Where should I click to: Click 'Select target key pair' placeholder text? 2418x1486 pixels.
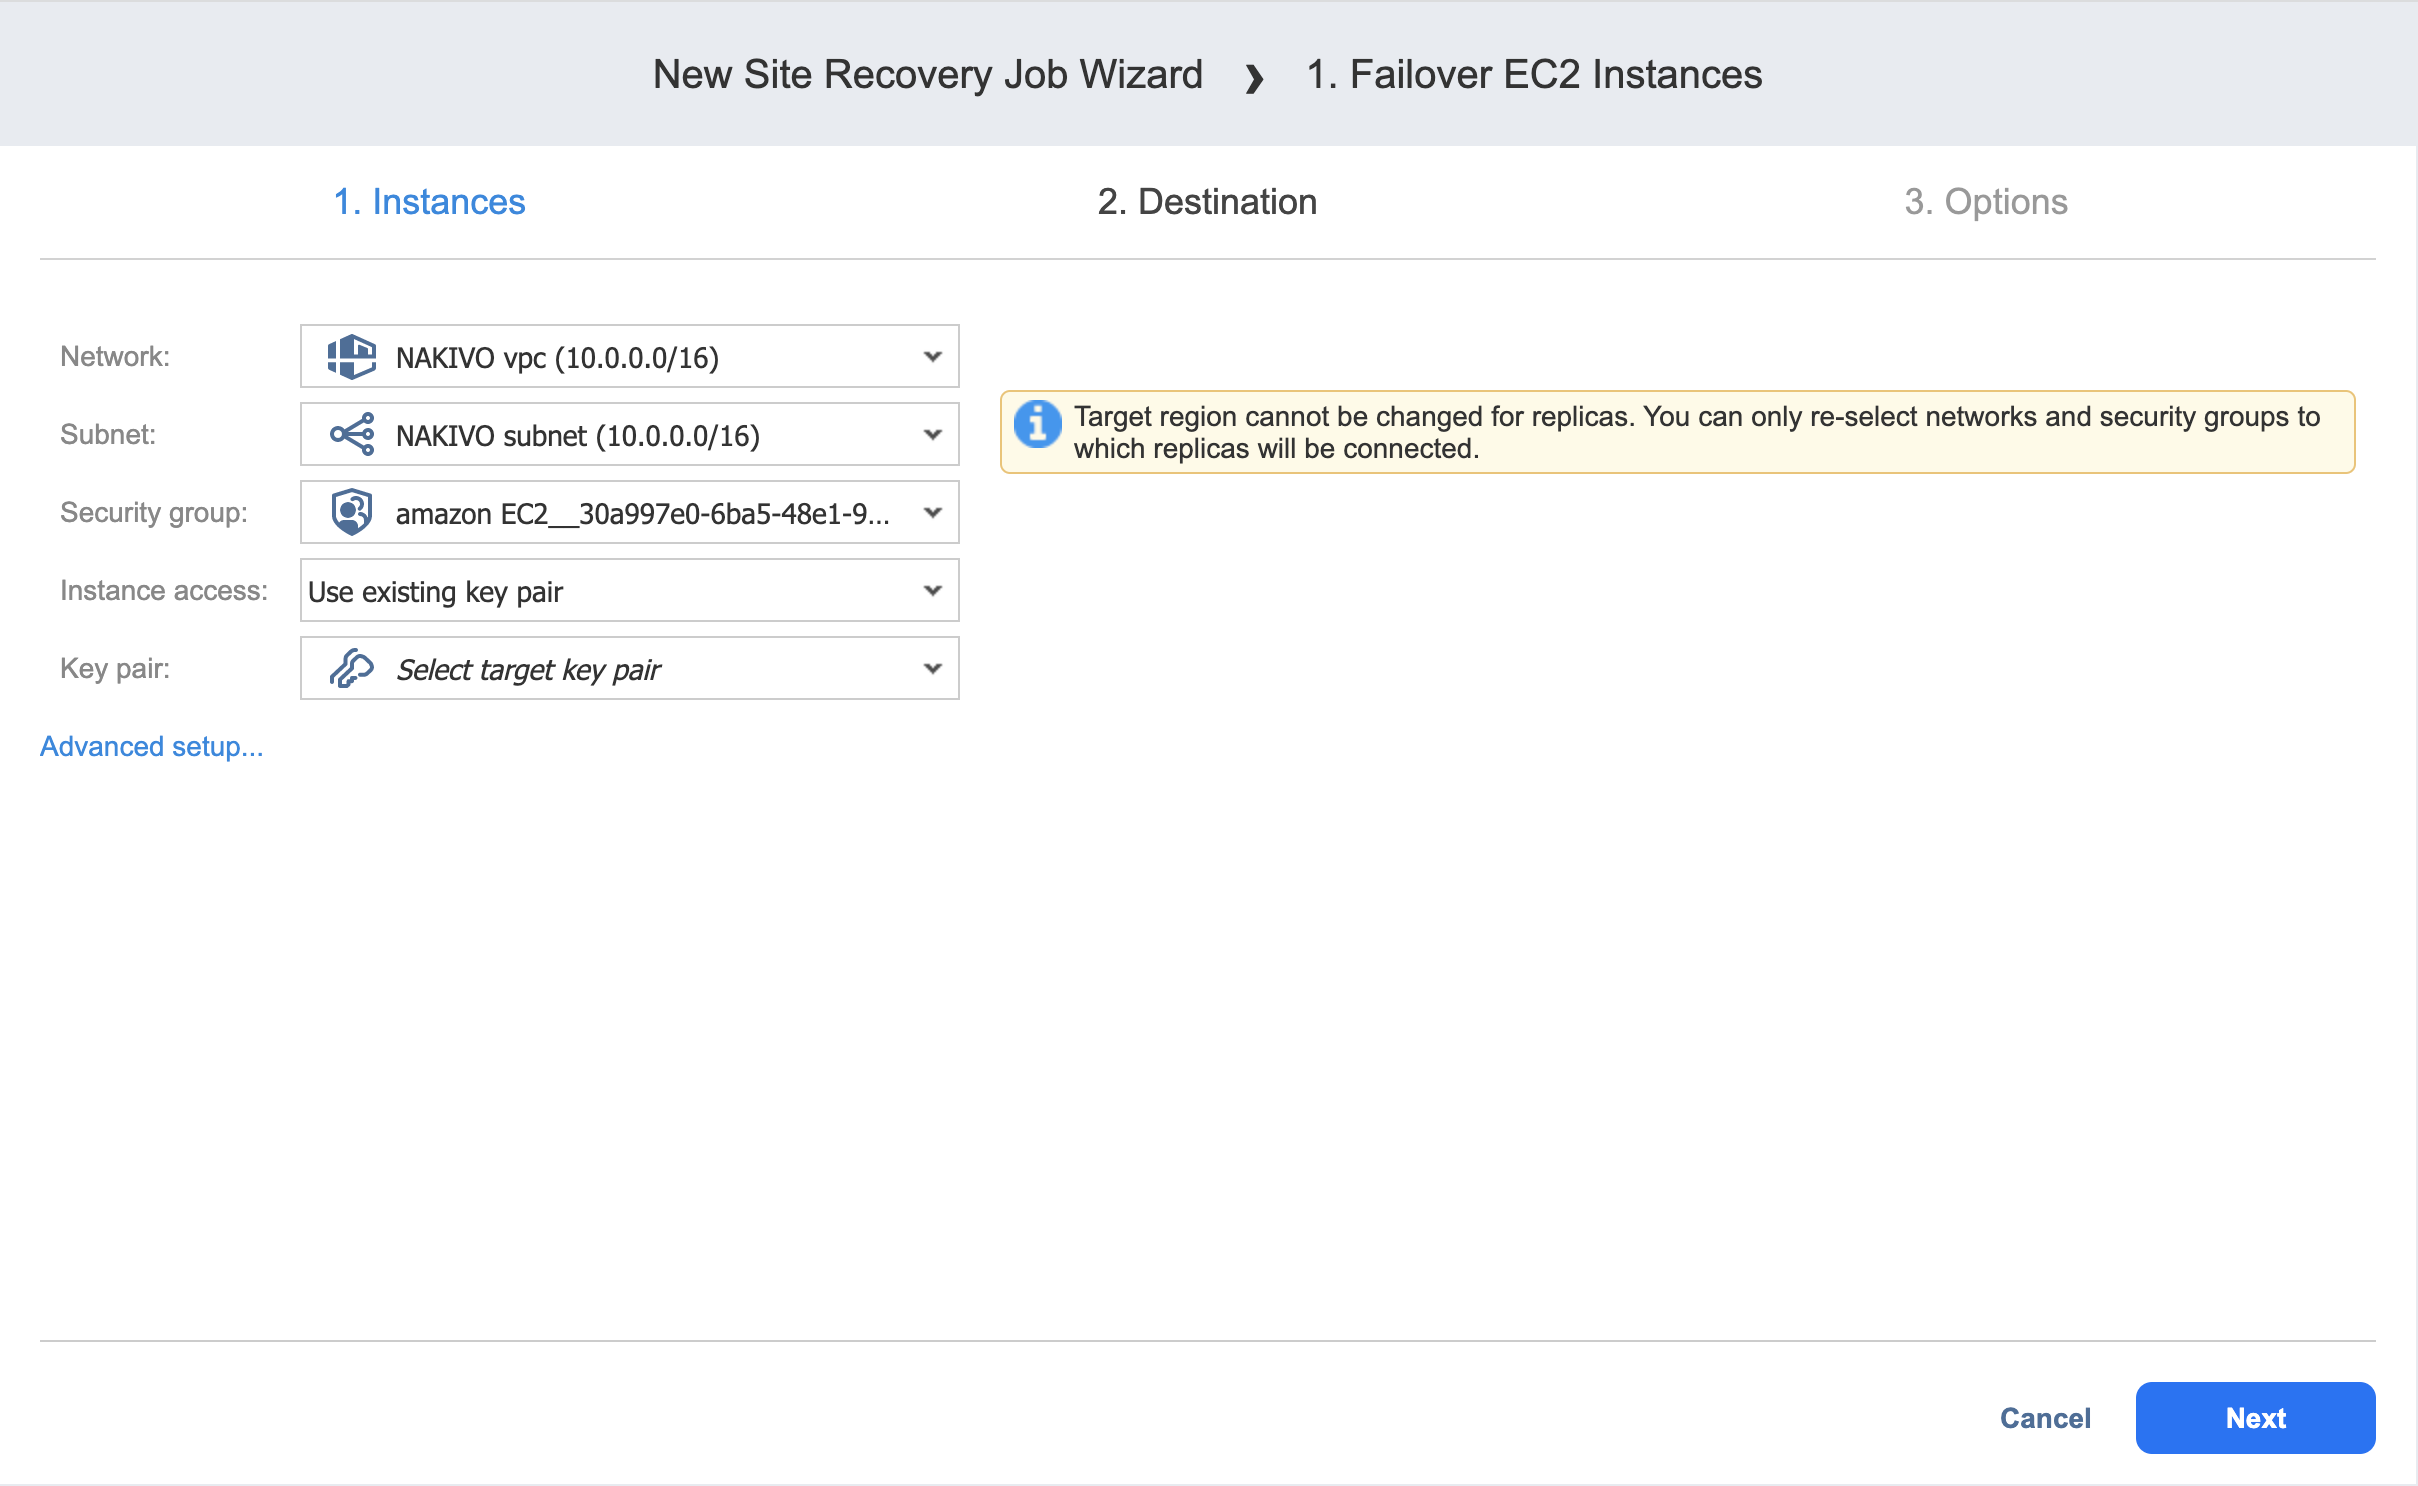528,670
